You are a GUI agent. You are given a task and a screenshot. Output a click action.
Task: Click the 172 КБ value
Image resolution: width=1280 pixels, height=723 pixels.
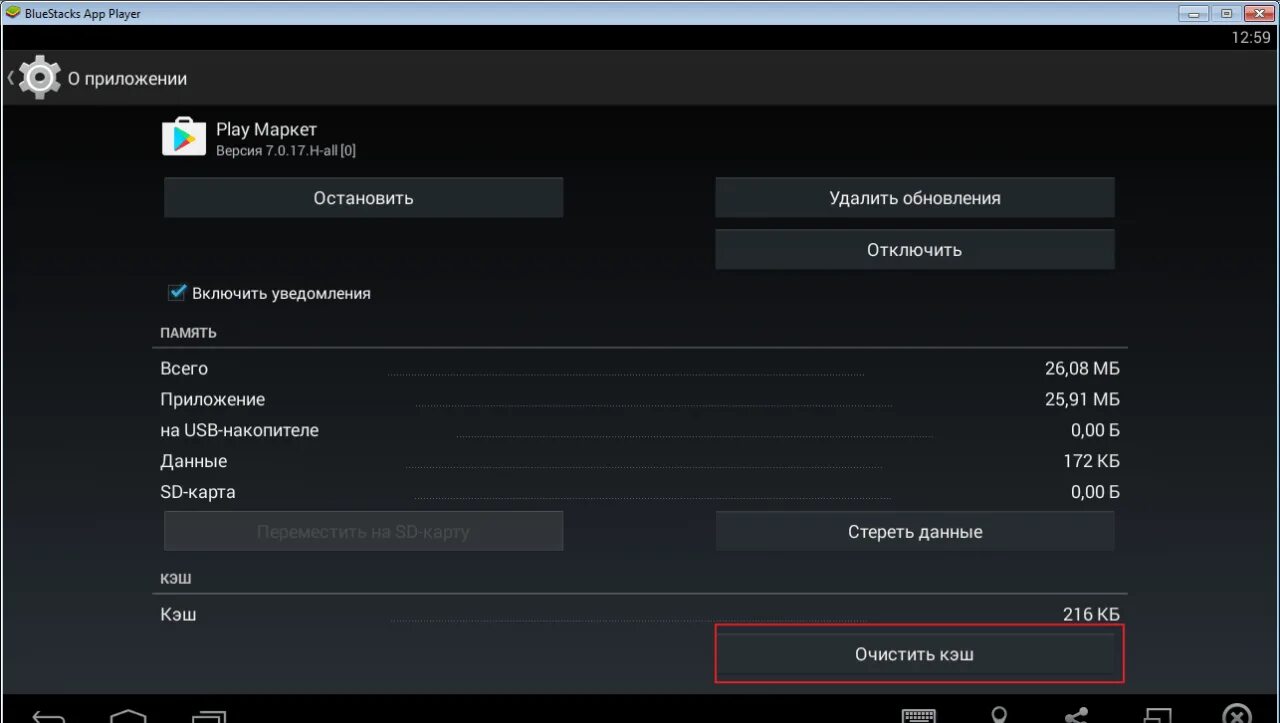(1091, 461)
